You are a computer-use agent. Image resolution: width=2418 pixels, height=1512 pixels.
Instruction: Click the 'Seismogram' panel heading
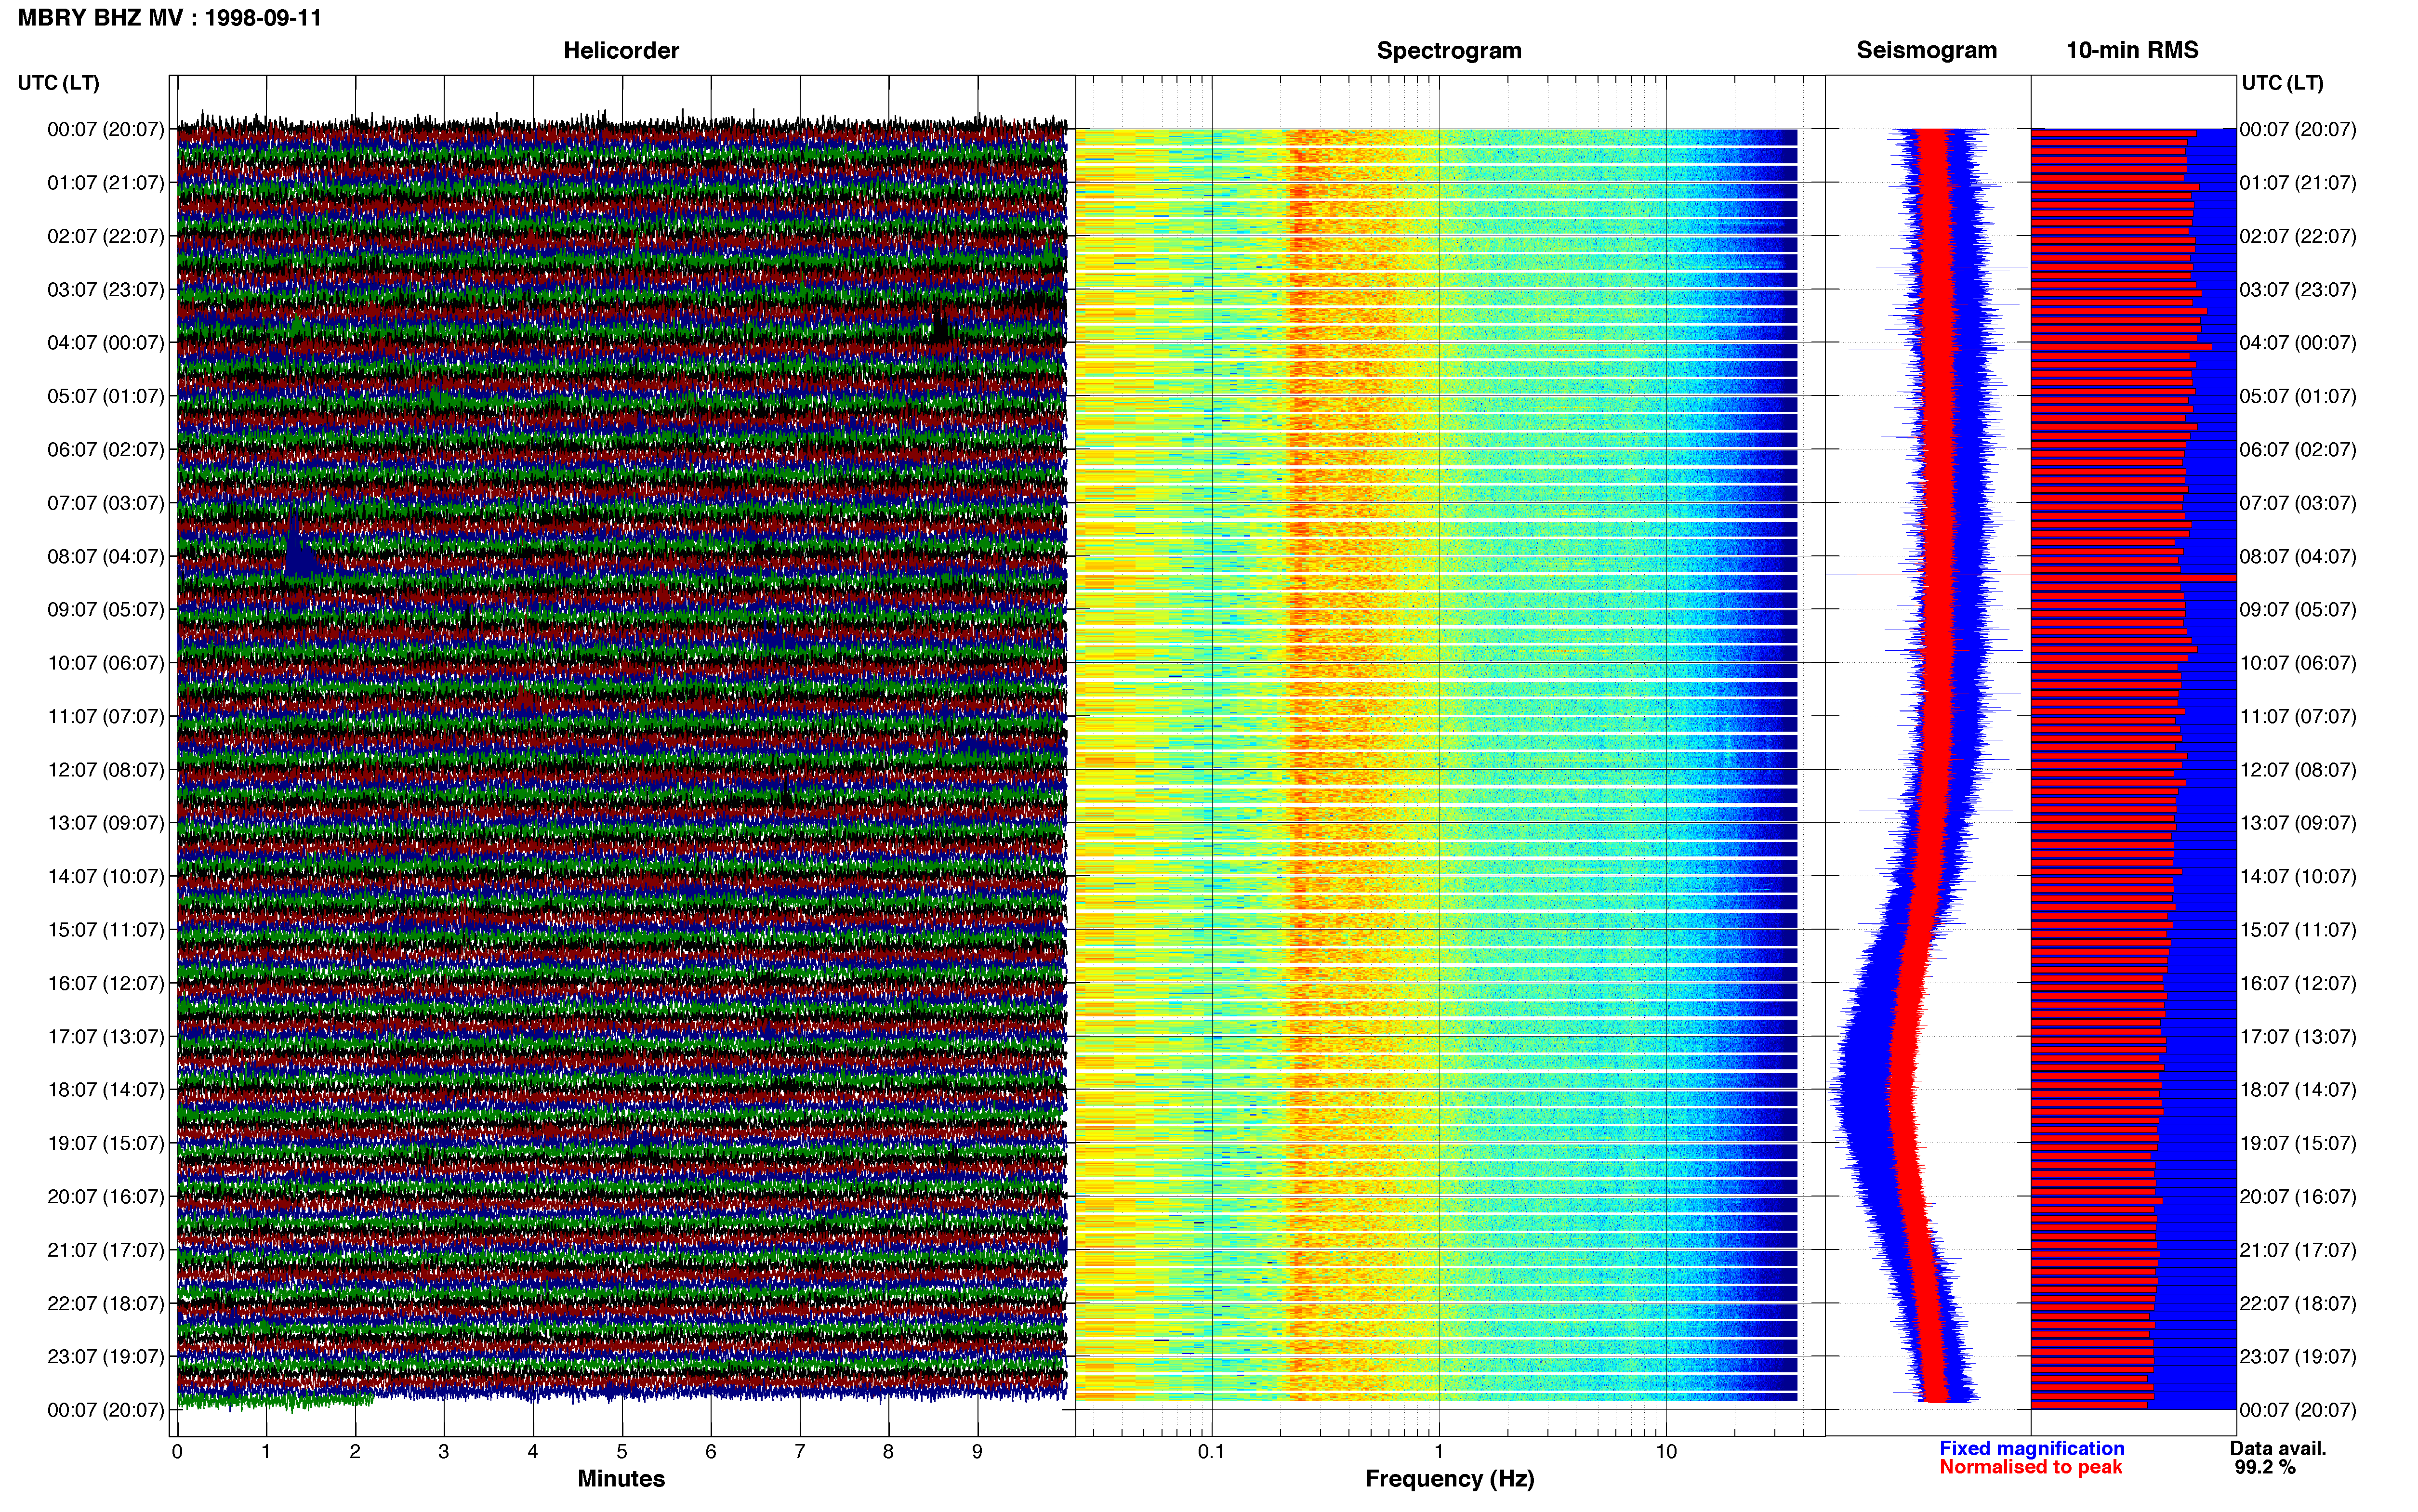(1927, 51)
